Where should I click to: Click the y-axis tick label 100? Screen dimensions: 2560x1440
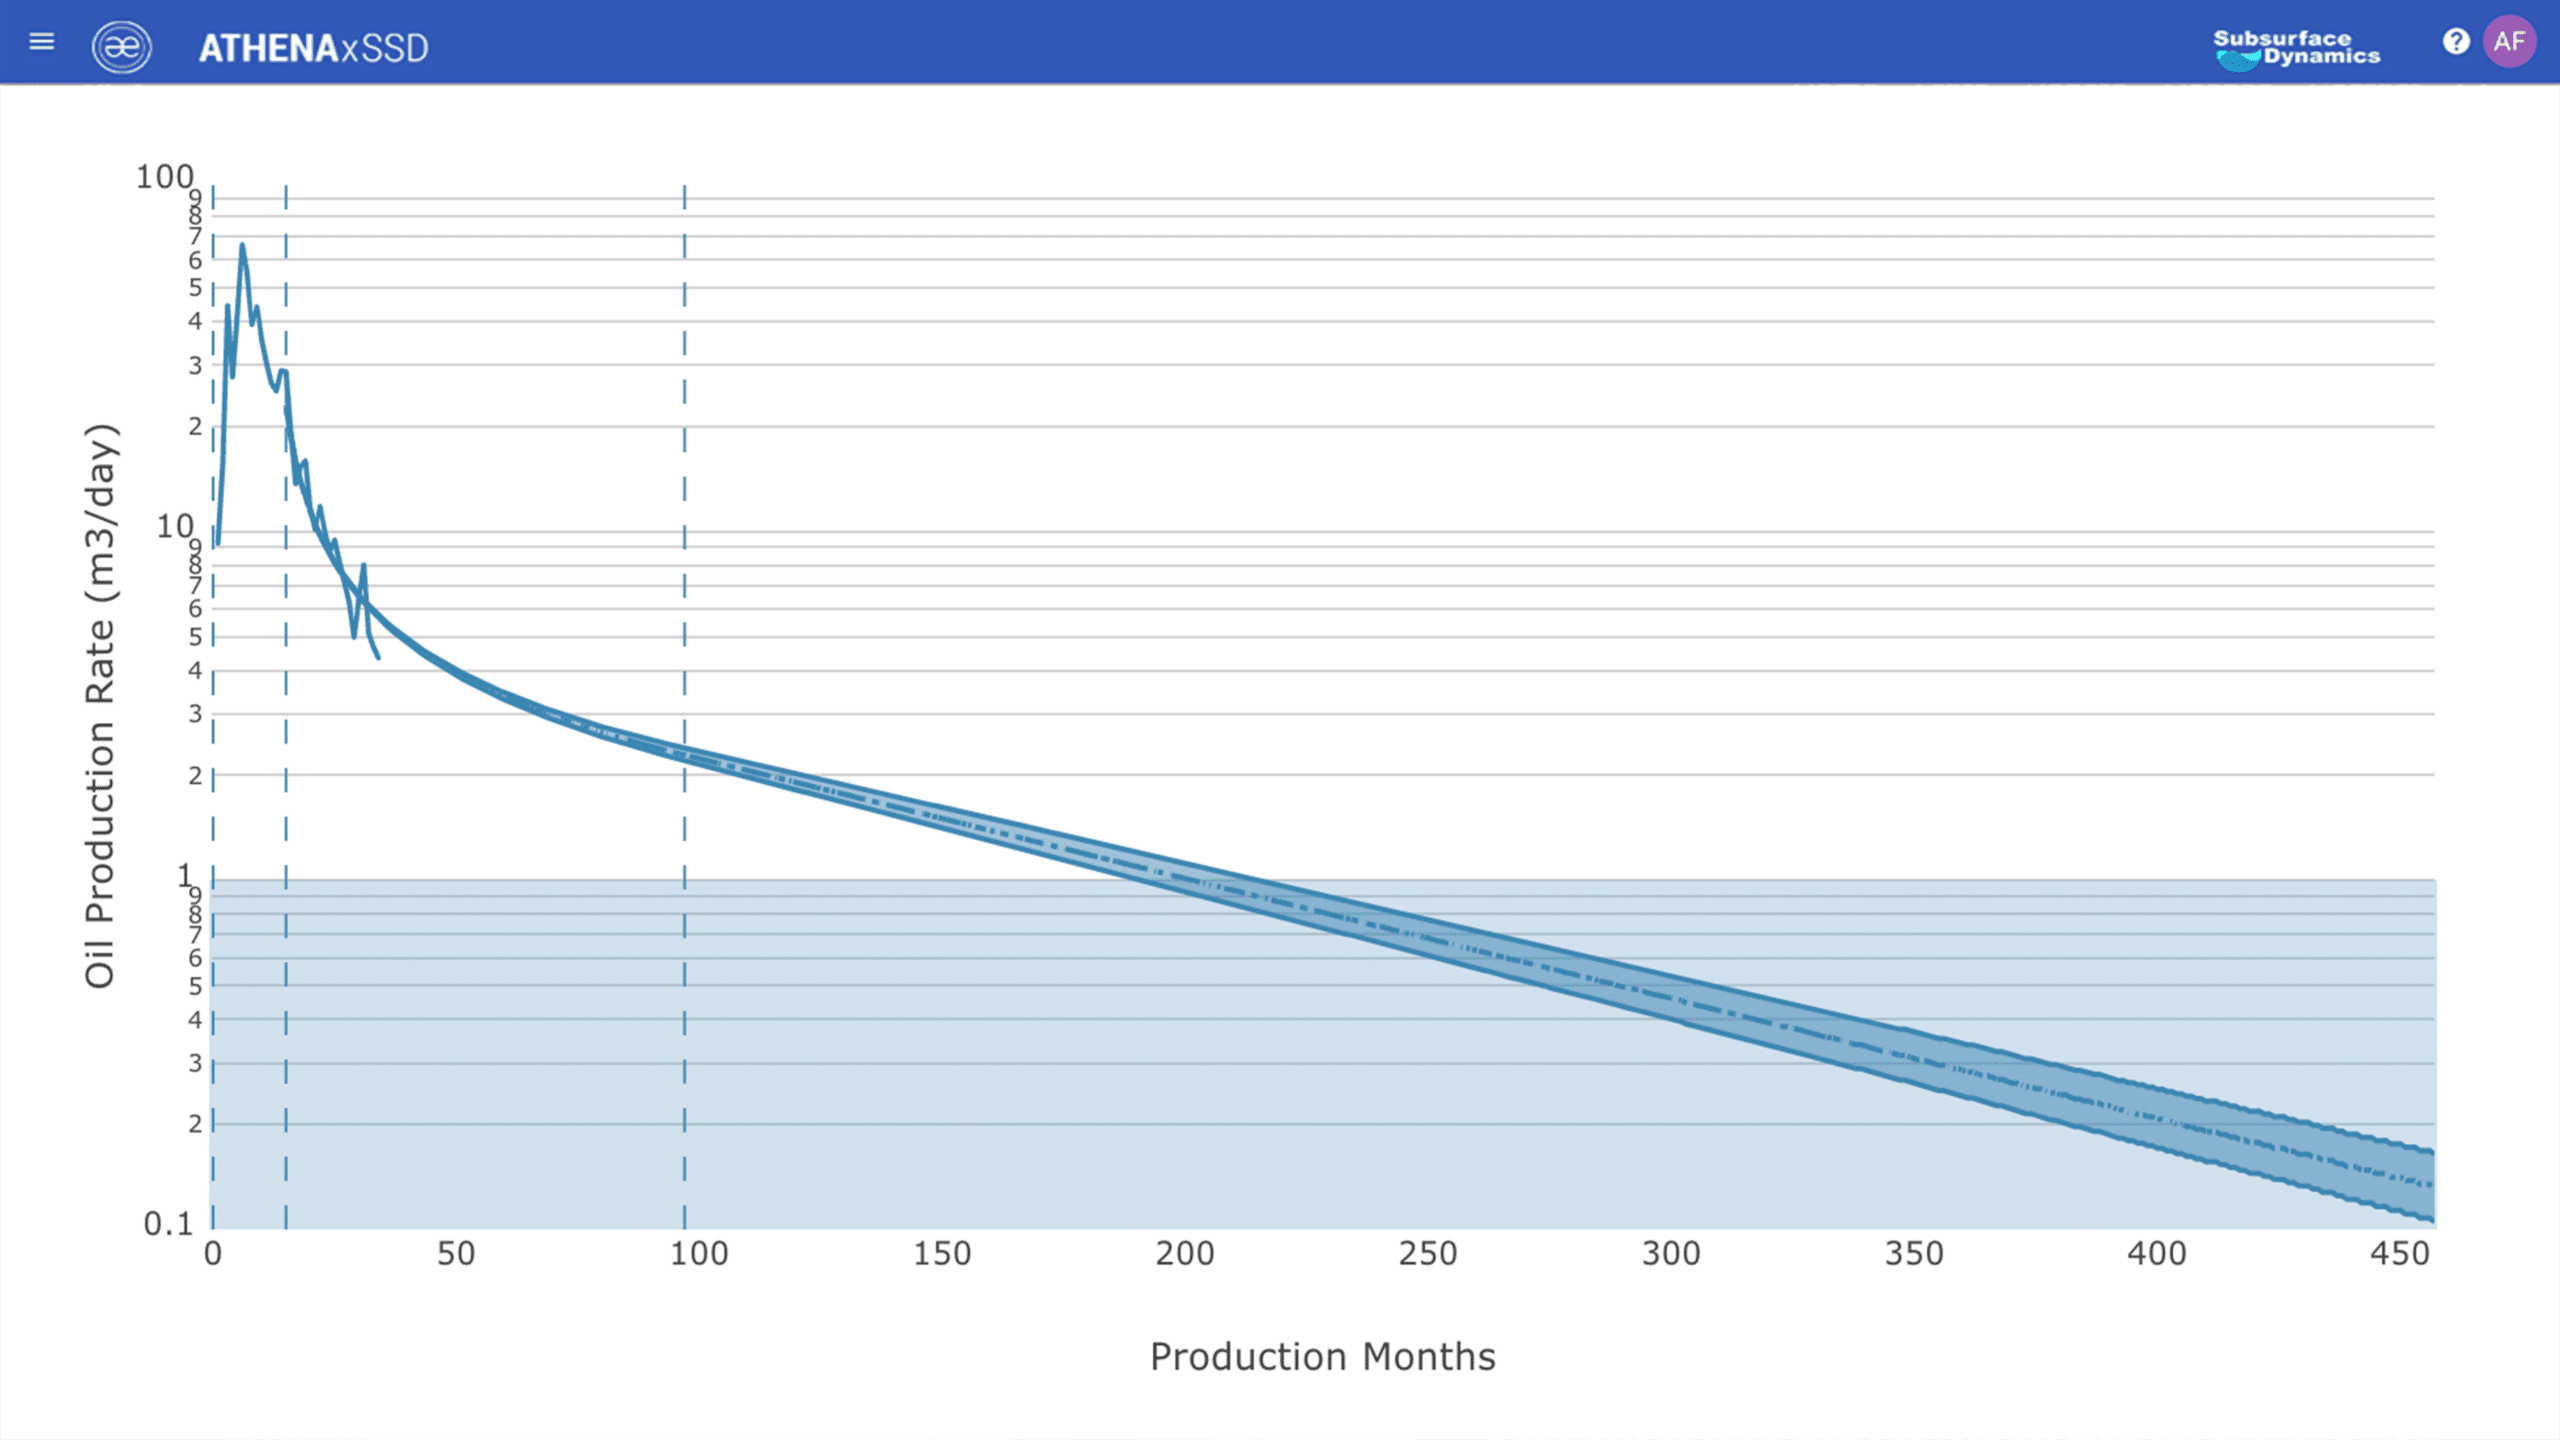[x=164, y=177]
